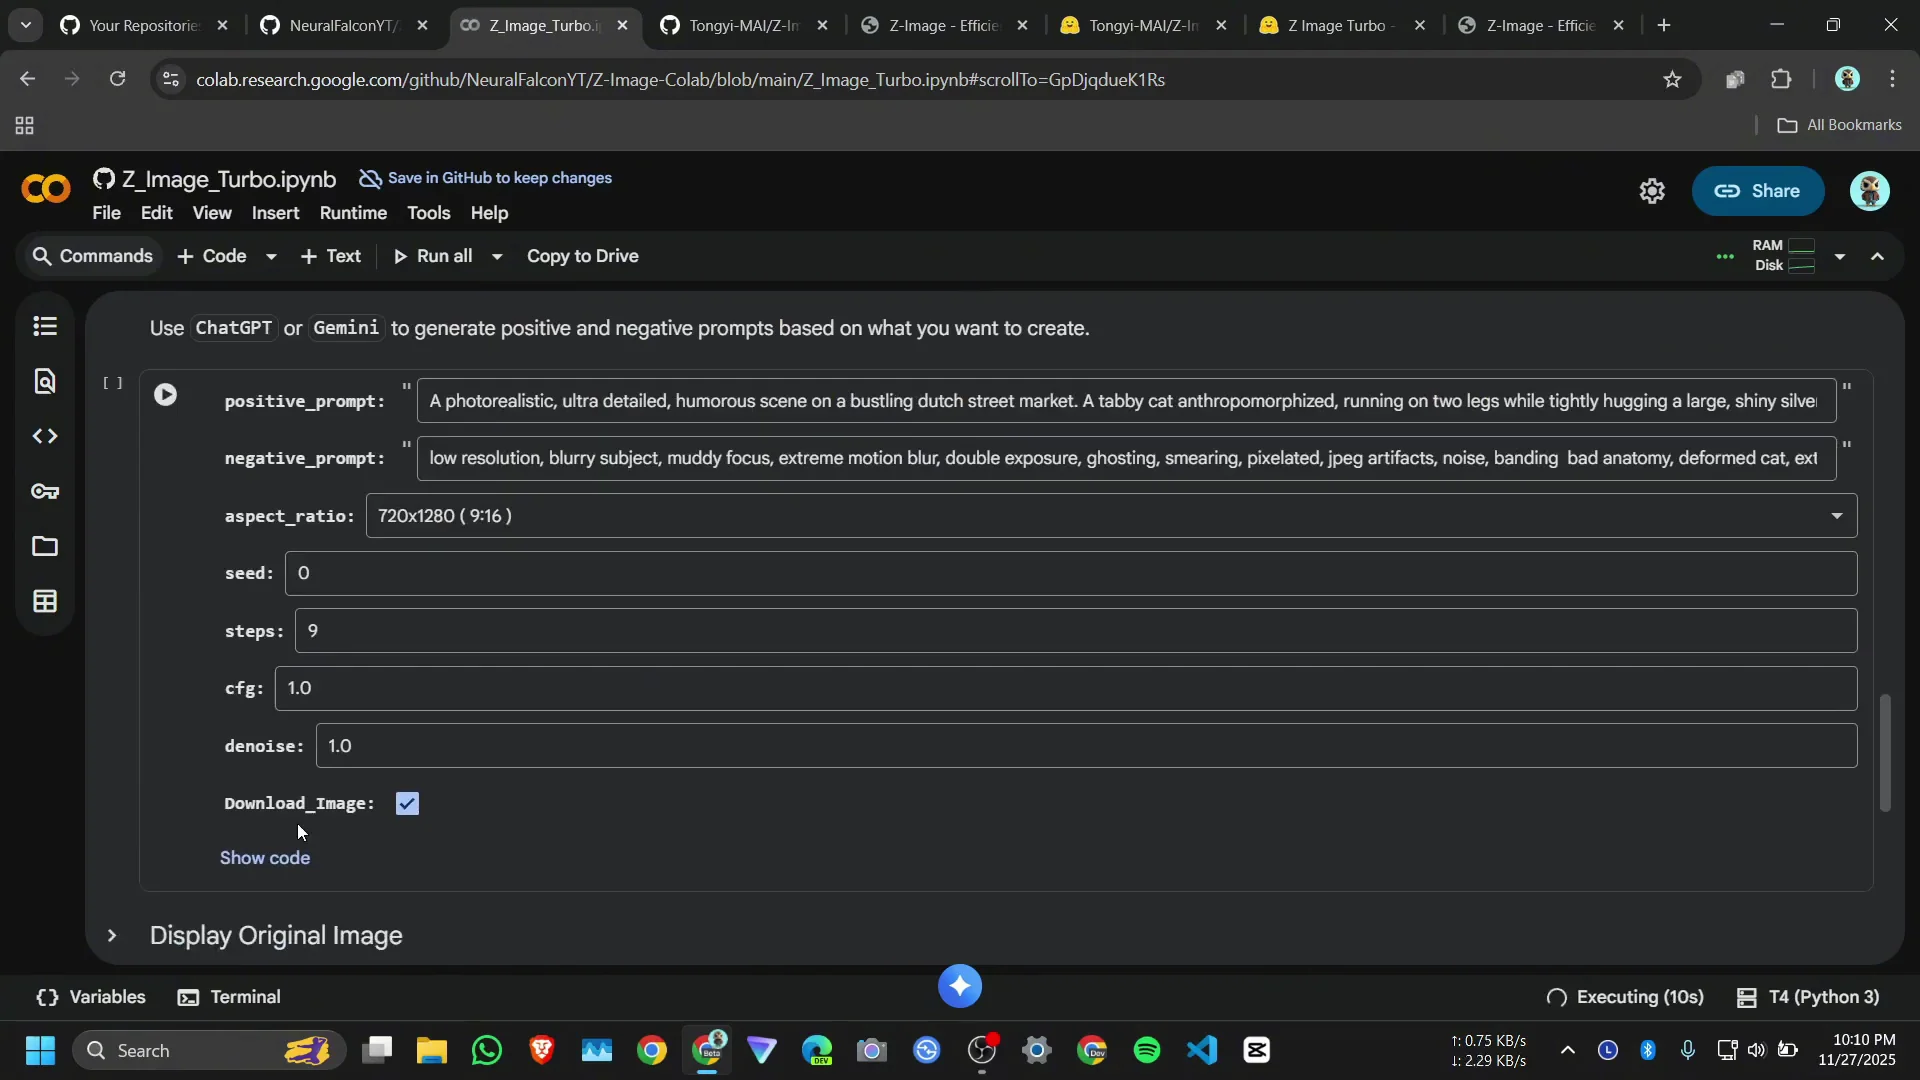Expand the Display Original Image section
Screen dimensions: 1920x1080
(111, 936)
